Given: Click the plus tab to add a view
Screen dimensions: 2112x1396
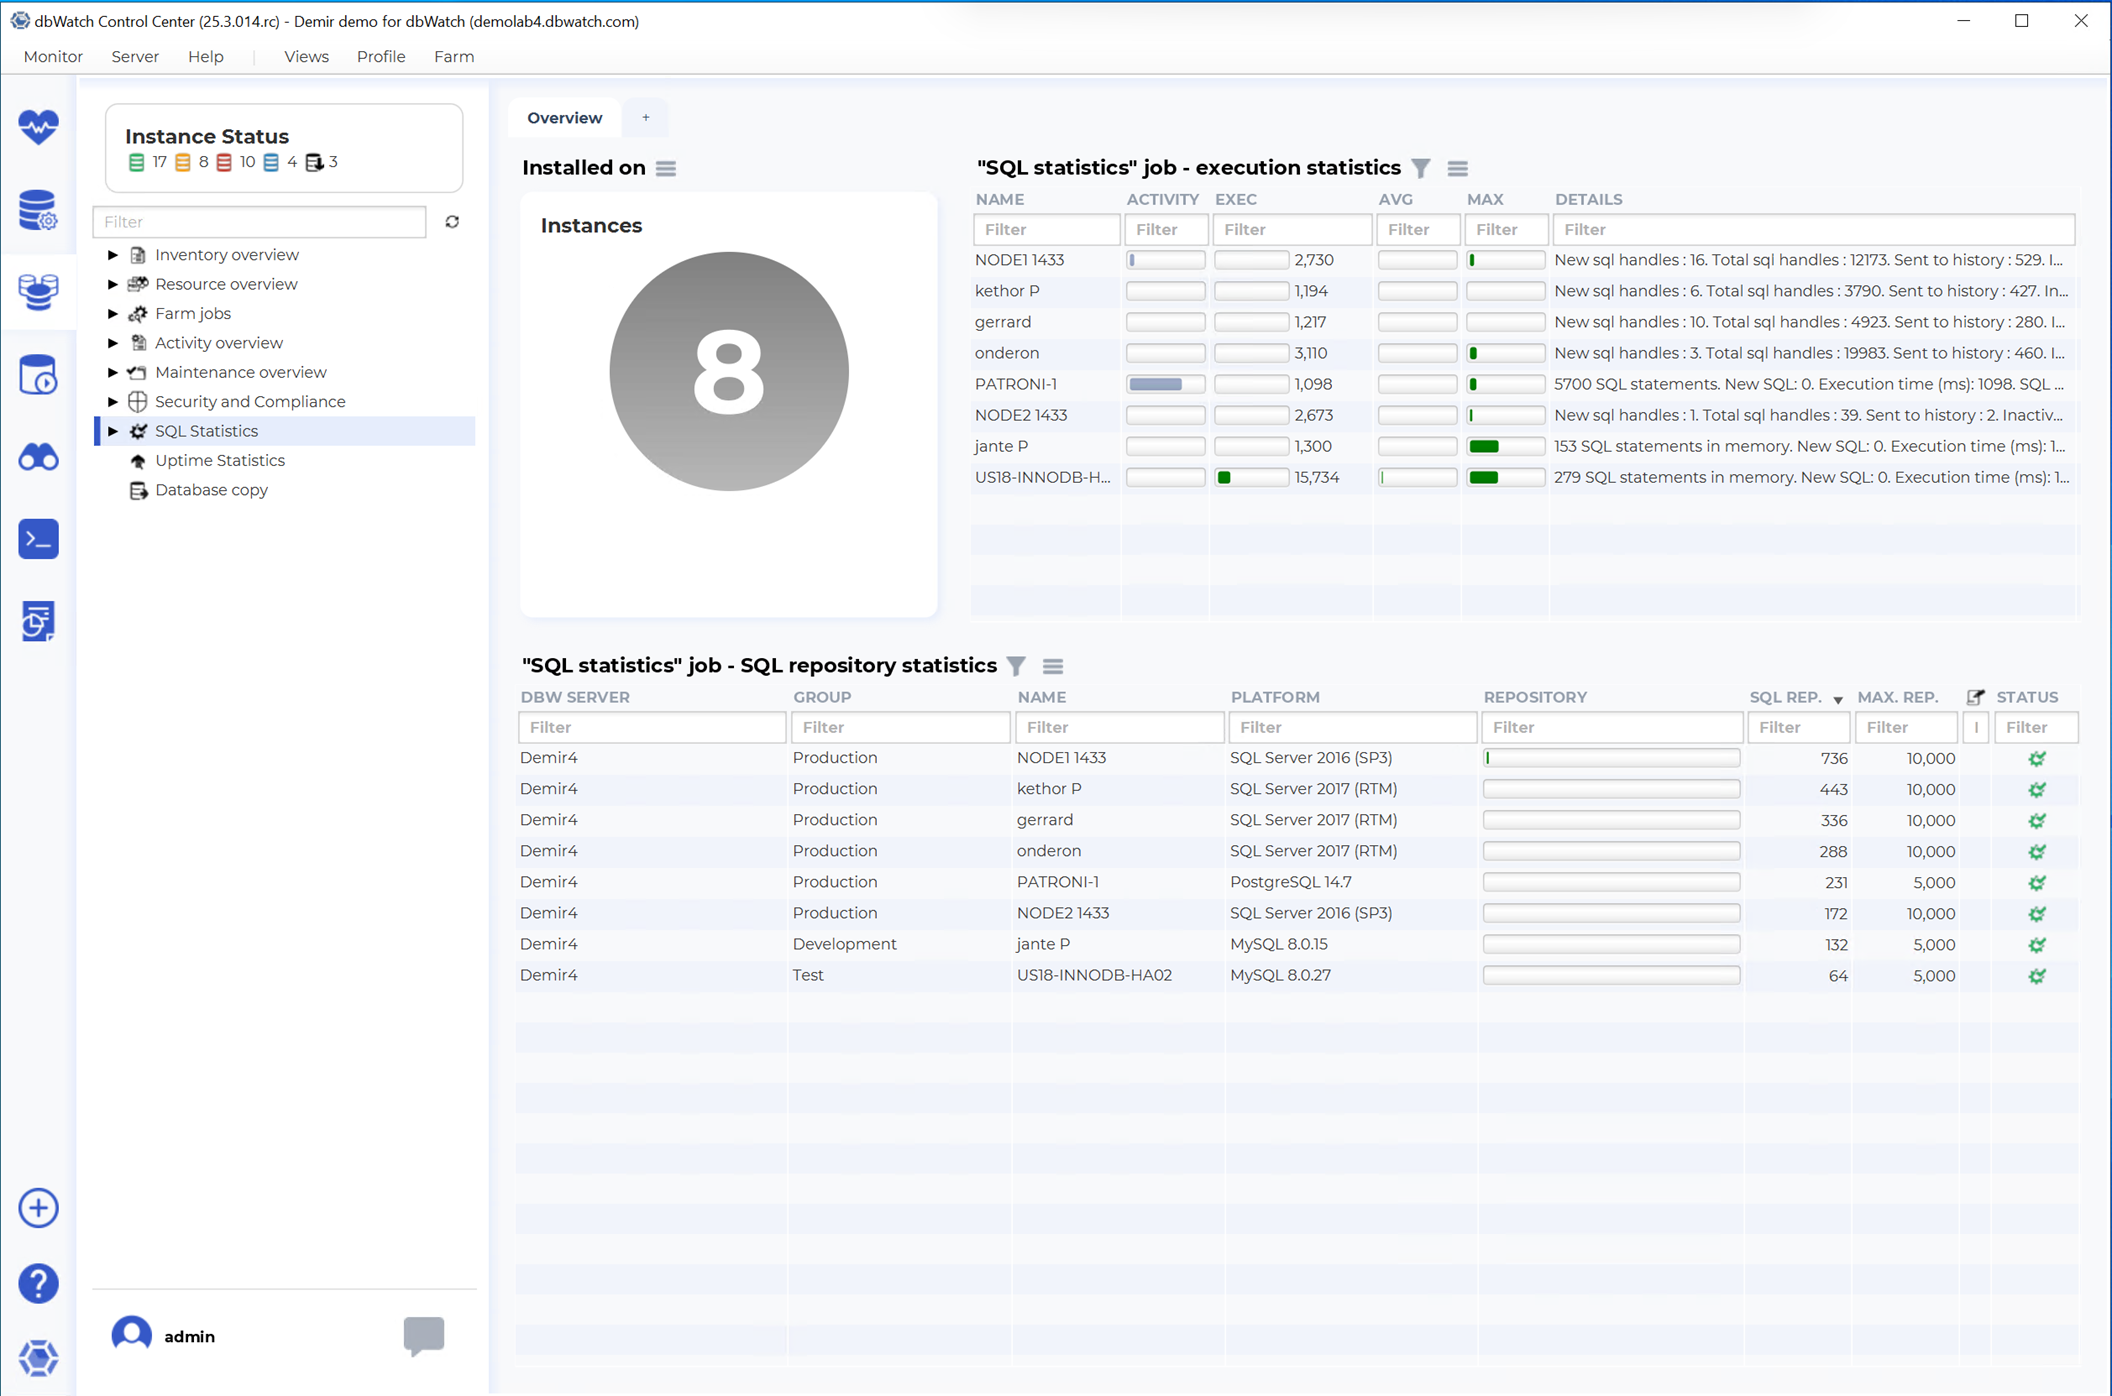Looking at the screenshot, I should 646,118.
